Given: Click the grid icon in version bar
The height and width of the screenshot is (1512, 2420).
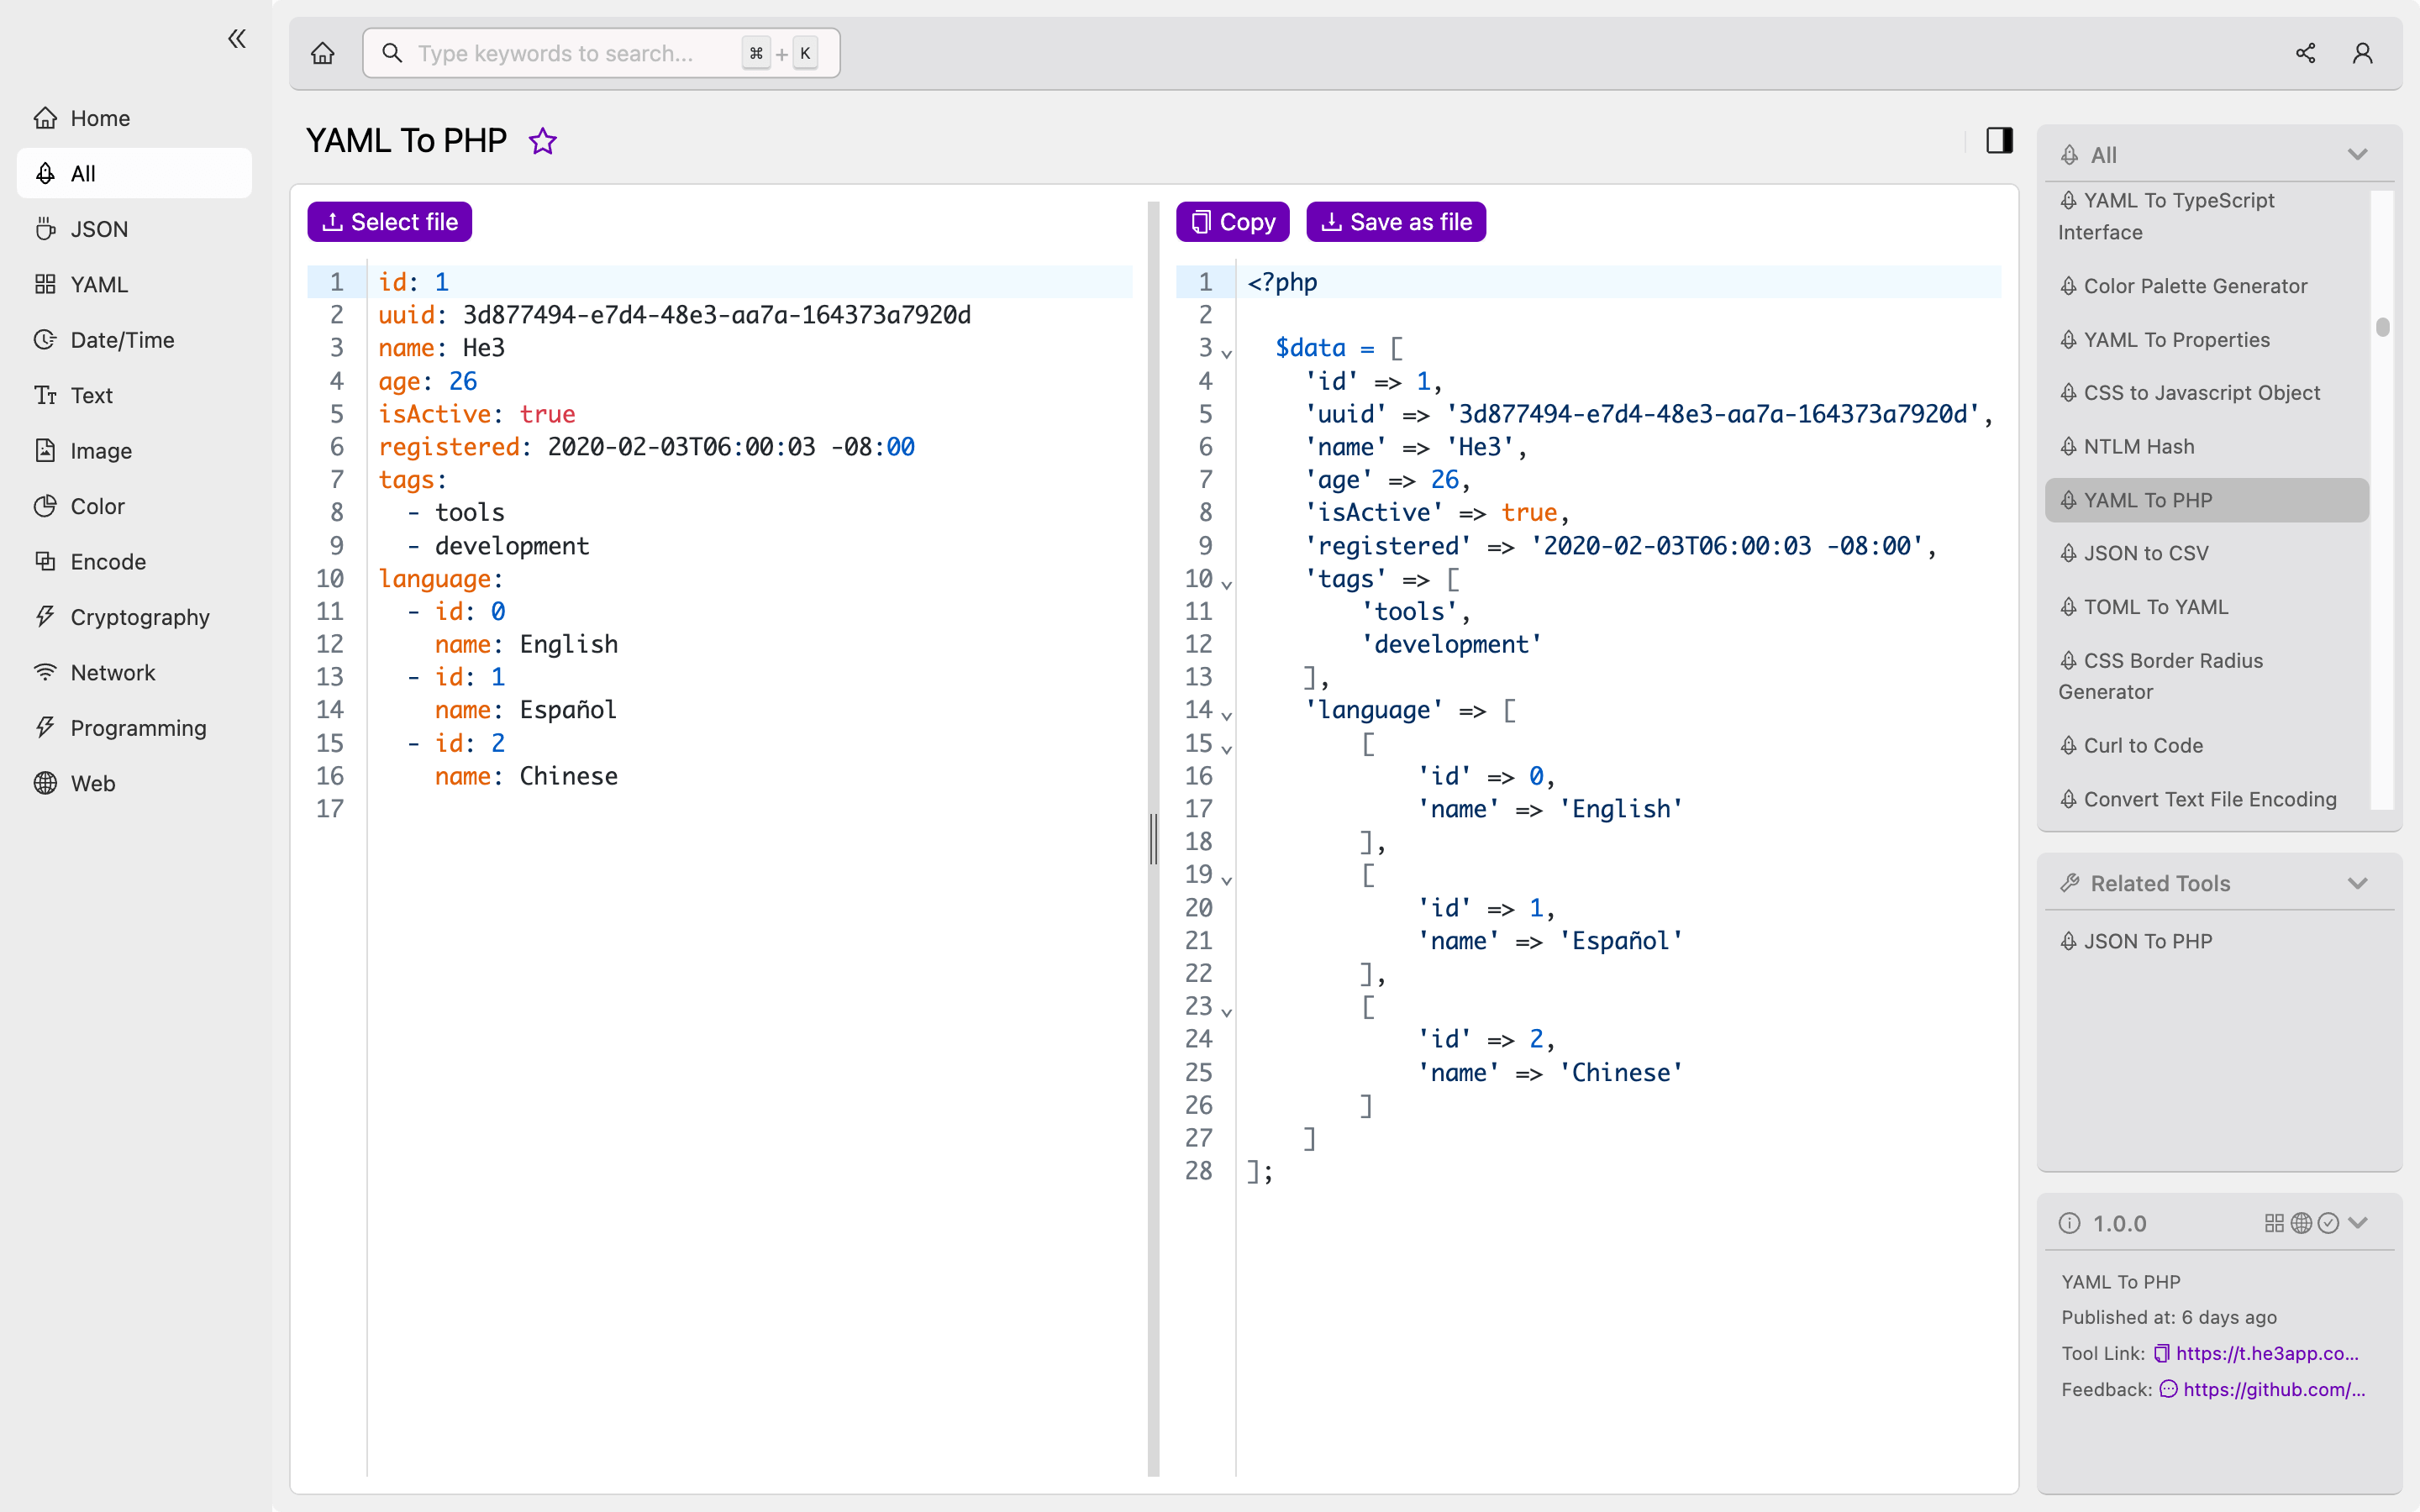Looking at the screenshot, I should [x=2274, y=1223].
